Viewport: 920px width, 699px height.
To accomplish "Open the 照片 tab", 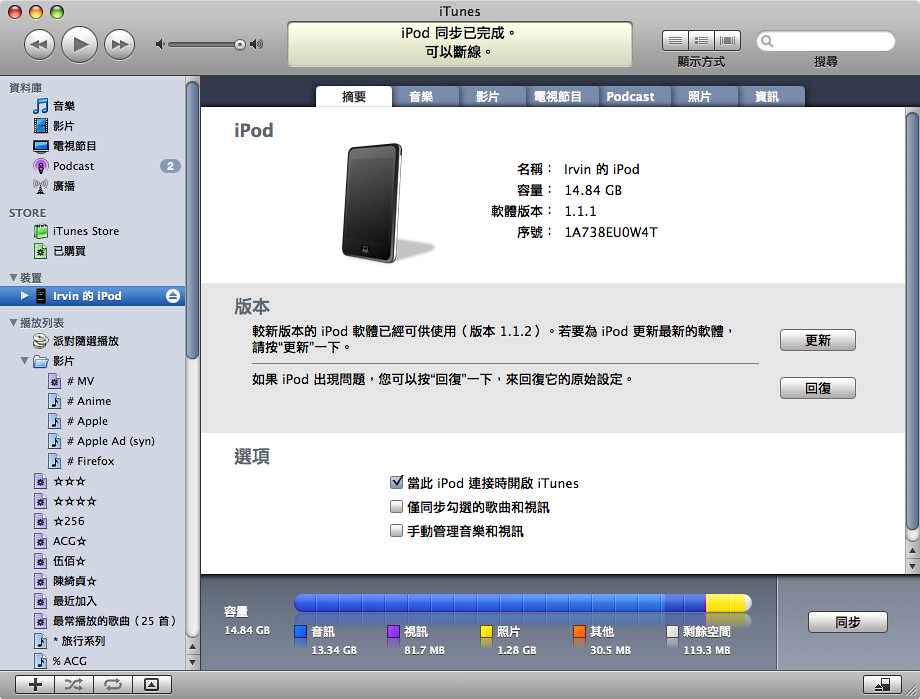I will (700, 97).
